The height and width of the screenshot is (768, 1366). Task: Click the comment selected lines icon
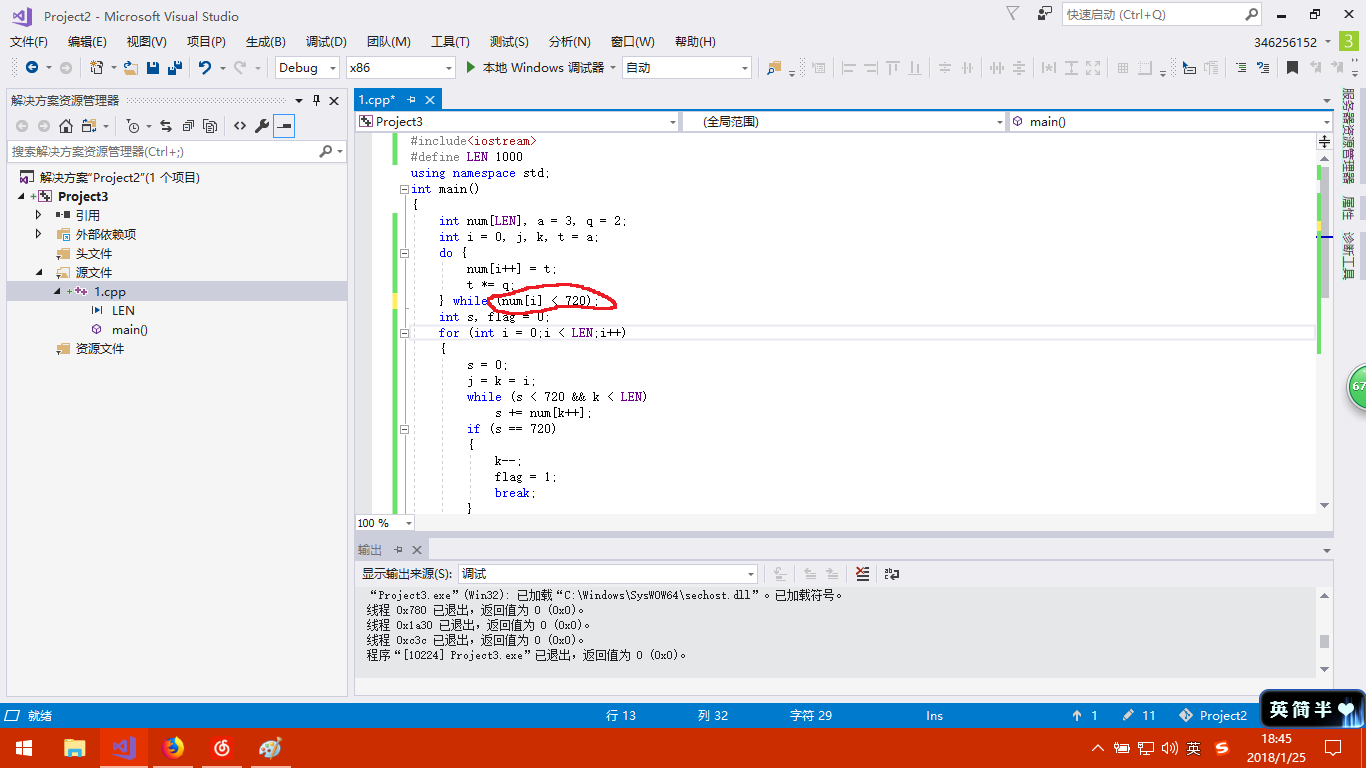pyautogui.click(x=1241, y=67)
